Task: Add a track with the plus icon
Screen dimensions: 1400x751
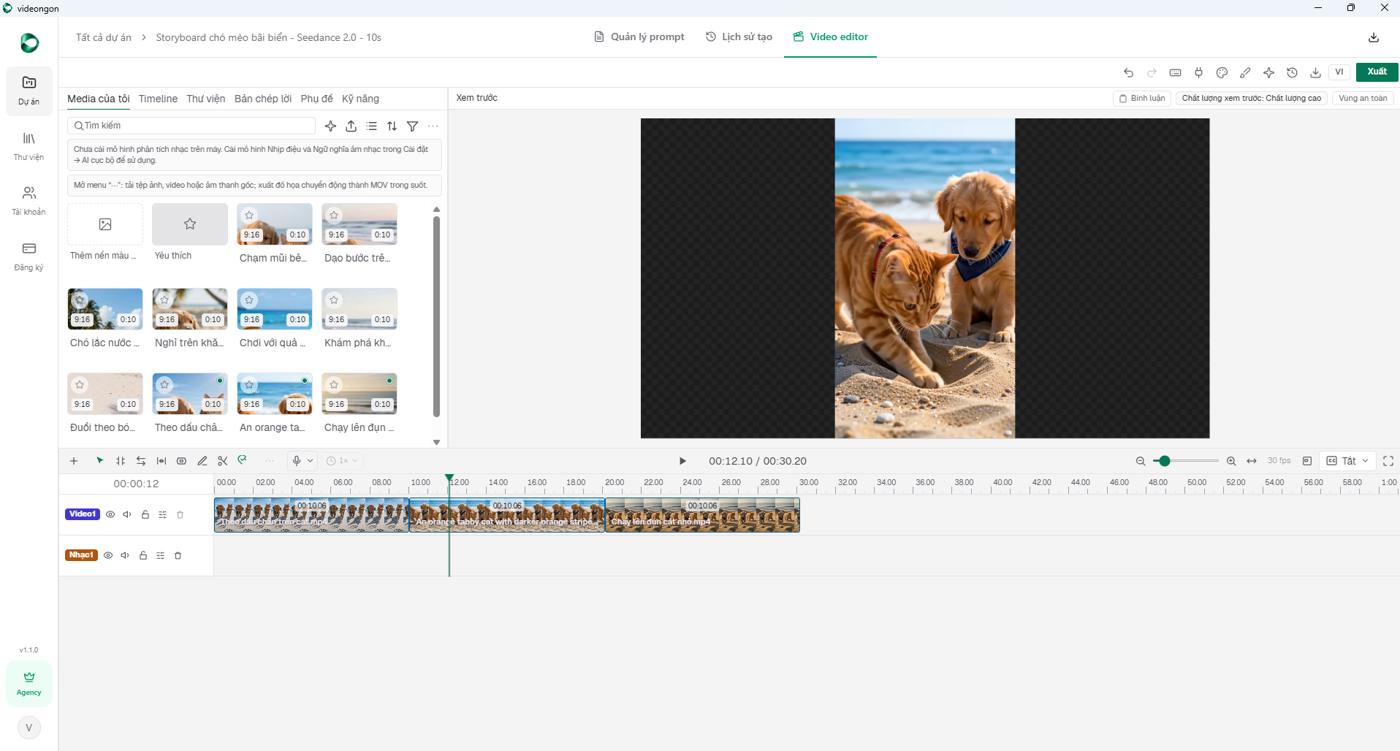Action: (x=74, y=461)
